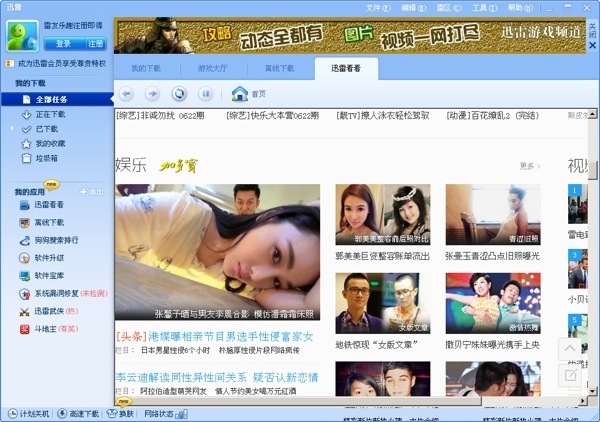
Task: Click the 加多宝 sponsor logo
Action: pyautogui.click(x=179, y=166)
